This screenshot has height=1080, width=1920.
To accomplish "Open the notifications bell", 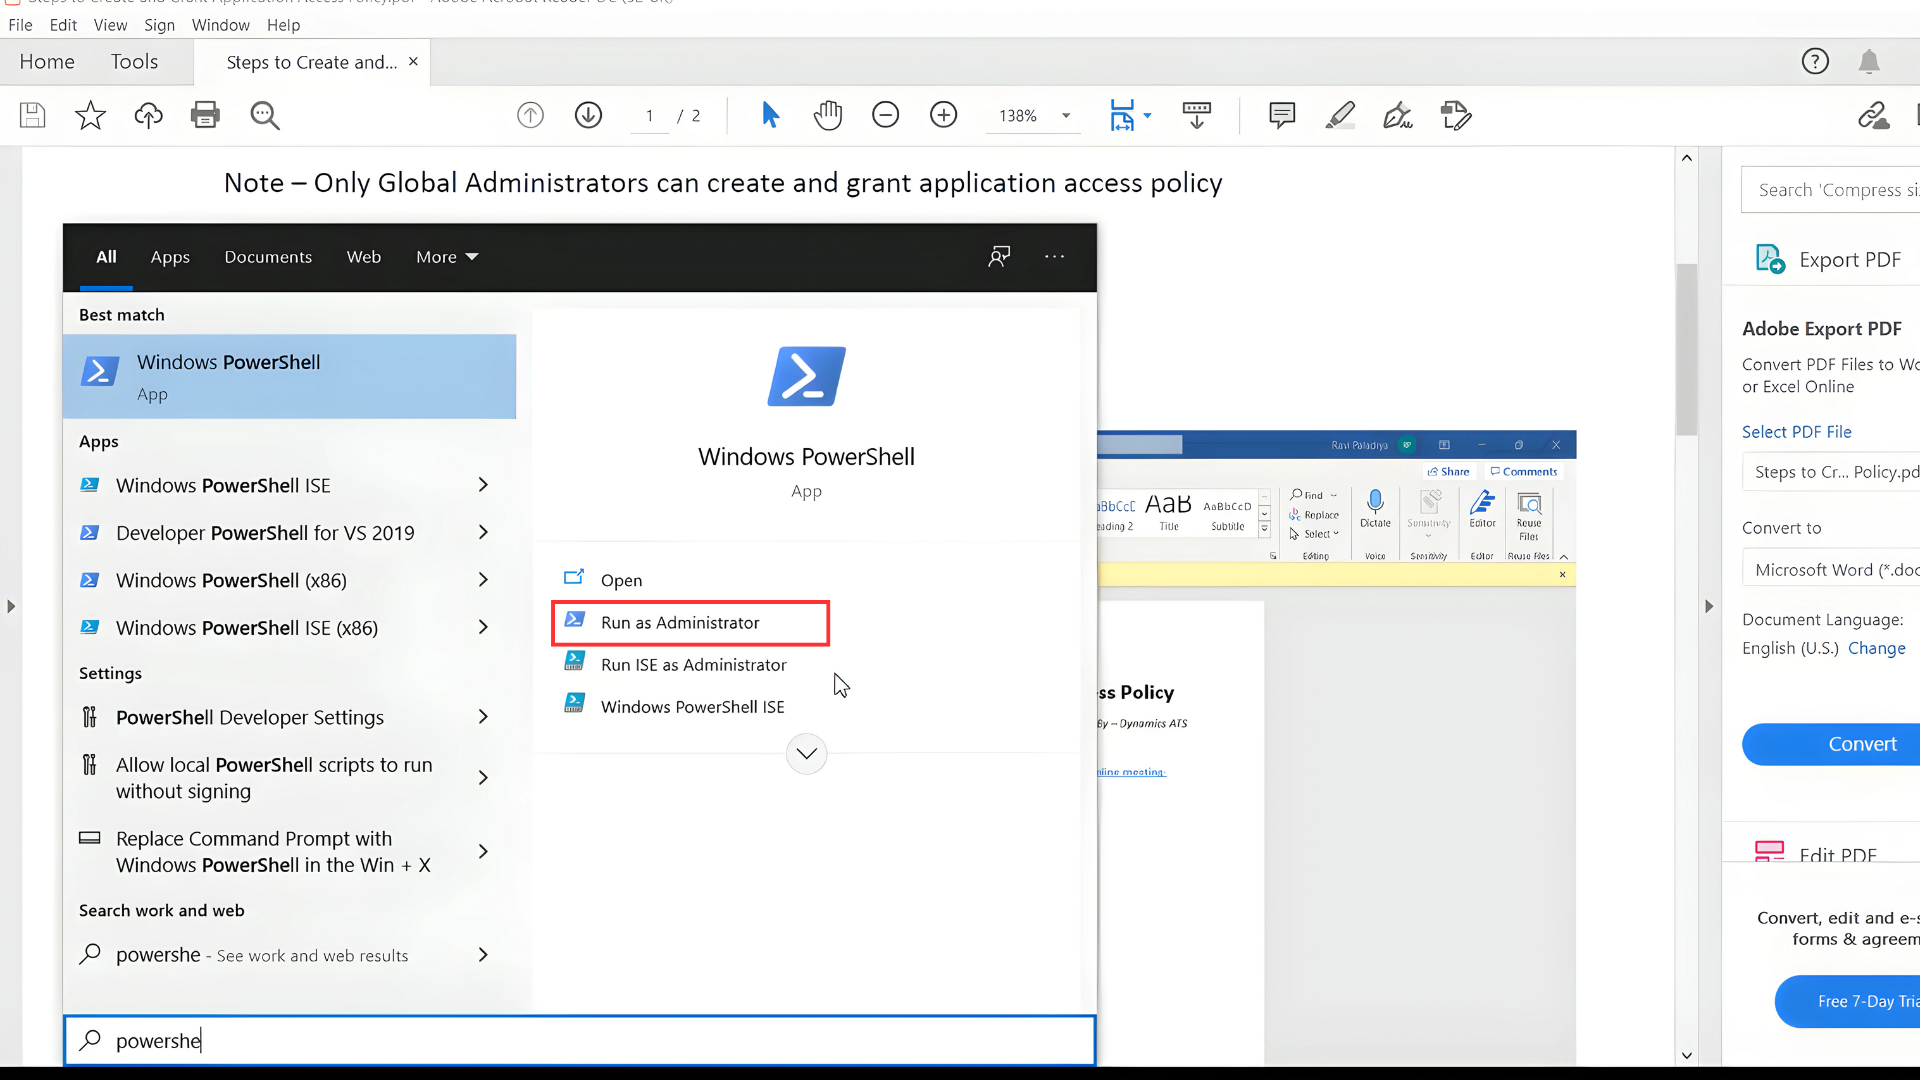I will (1869, 62).
